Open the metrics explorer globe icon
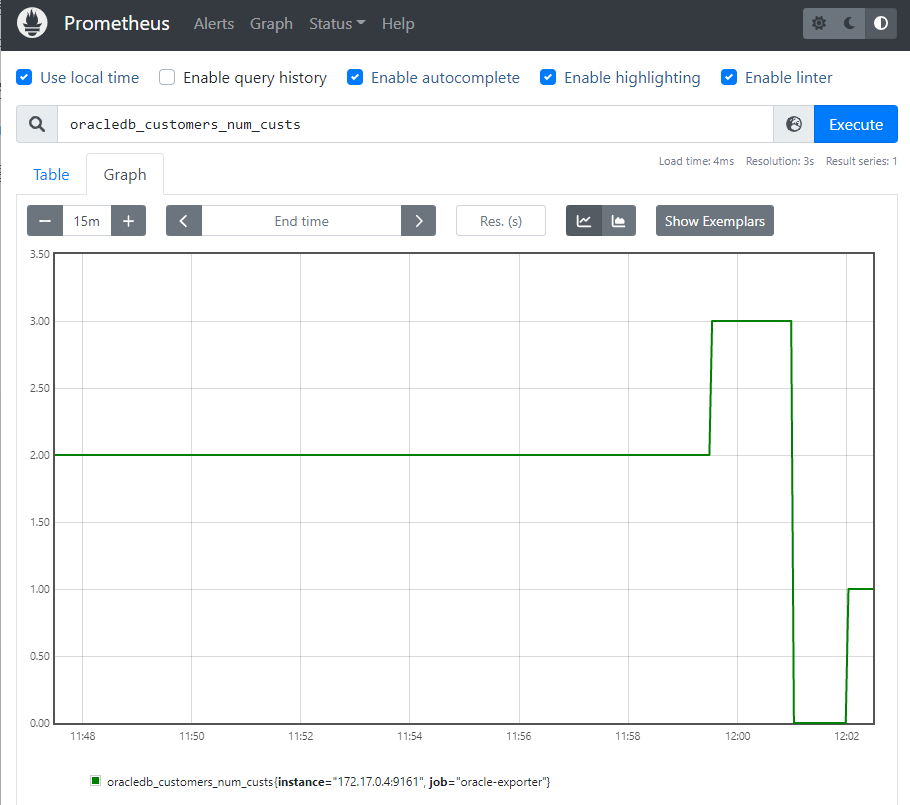This screenshot has height=805, width=910. [x=794, y=124]
